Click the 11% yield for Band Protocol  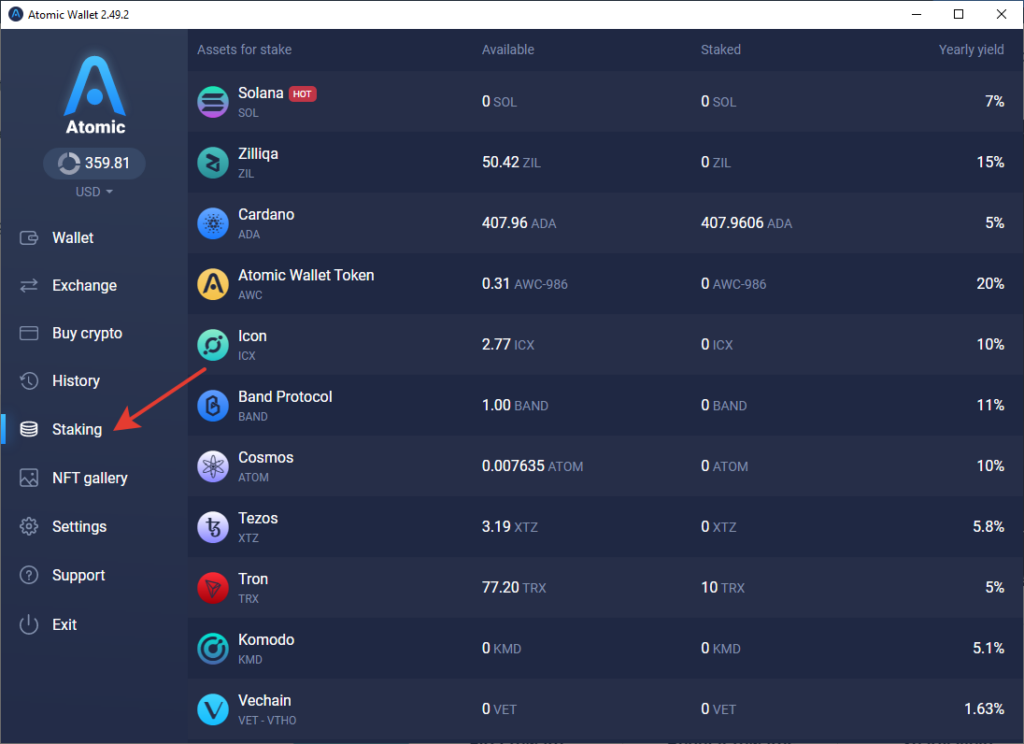click(x=990, y=406)
